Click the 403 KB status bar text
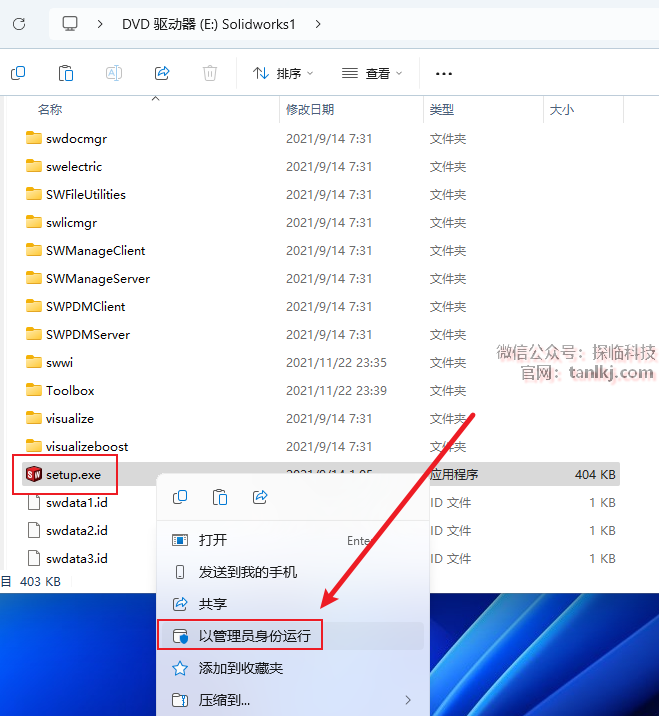Image resolution: width=659 pixels, height=716 pixels. click(40, 581)
